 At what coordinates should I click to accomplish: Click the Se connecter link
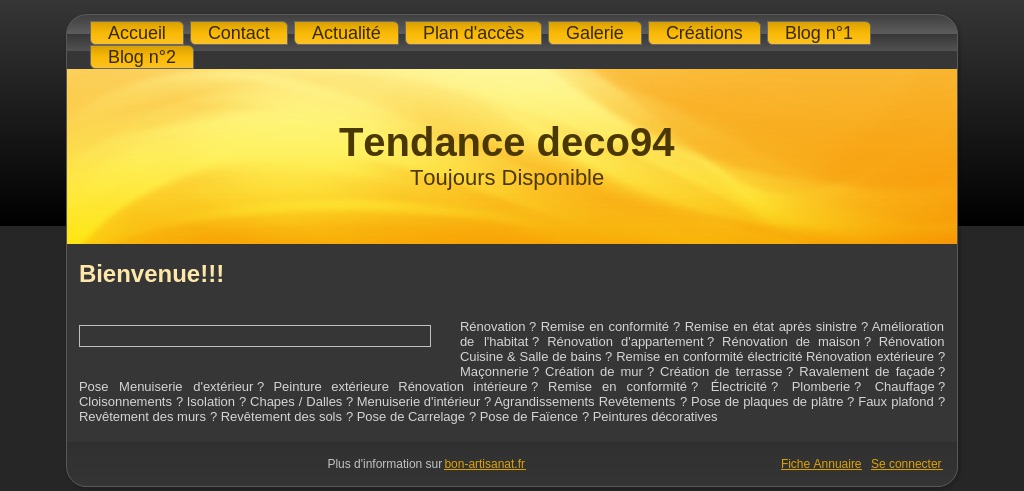[x=906, y=464]
